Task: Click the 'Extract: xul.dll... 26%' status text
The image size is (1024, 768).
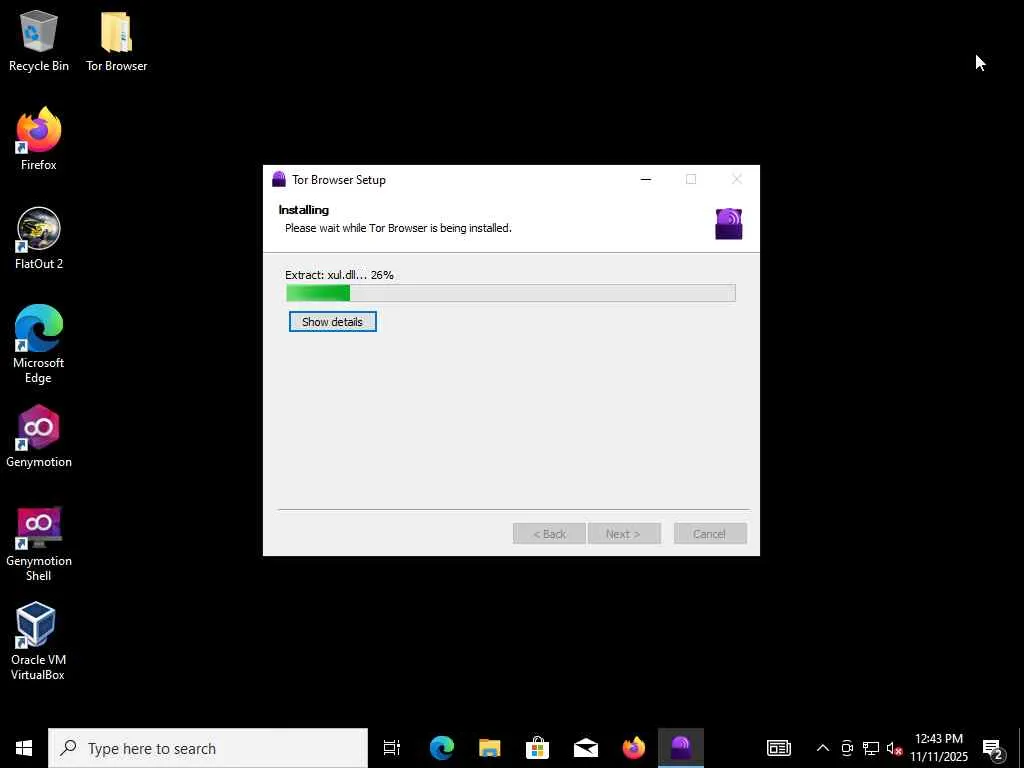Action: (340, 275)
